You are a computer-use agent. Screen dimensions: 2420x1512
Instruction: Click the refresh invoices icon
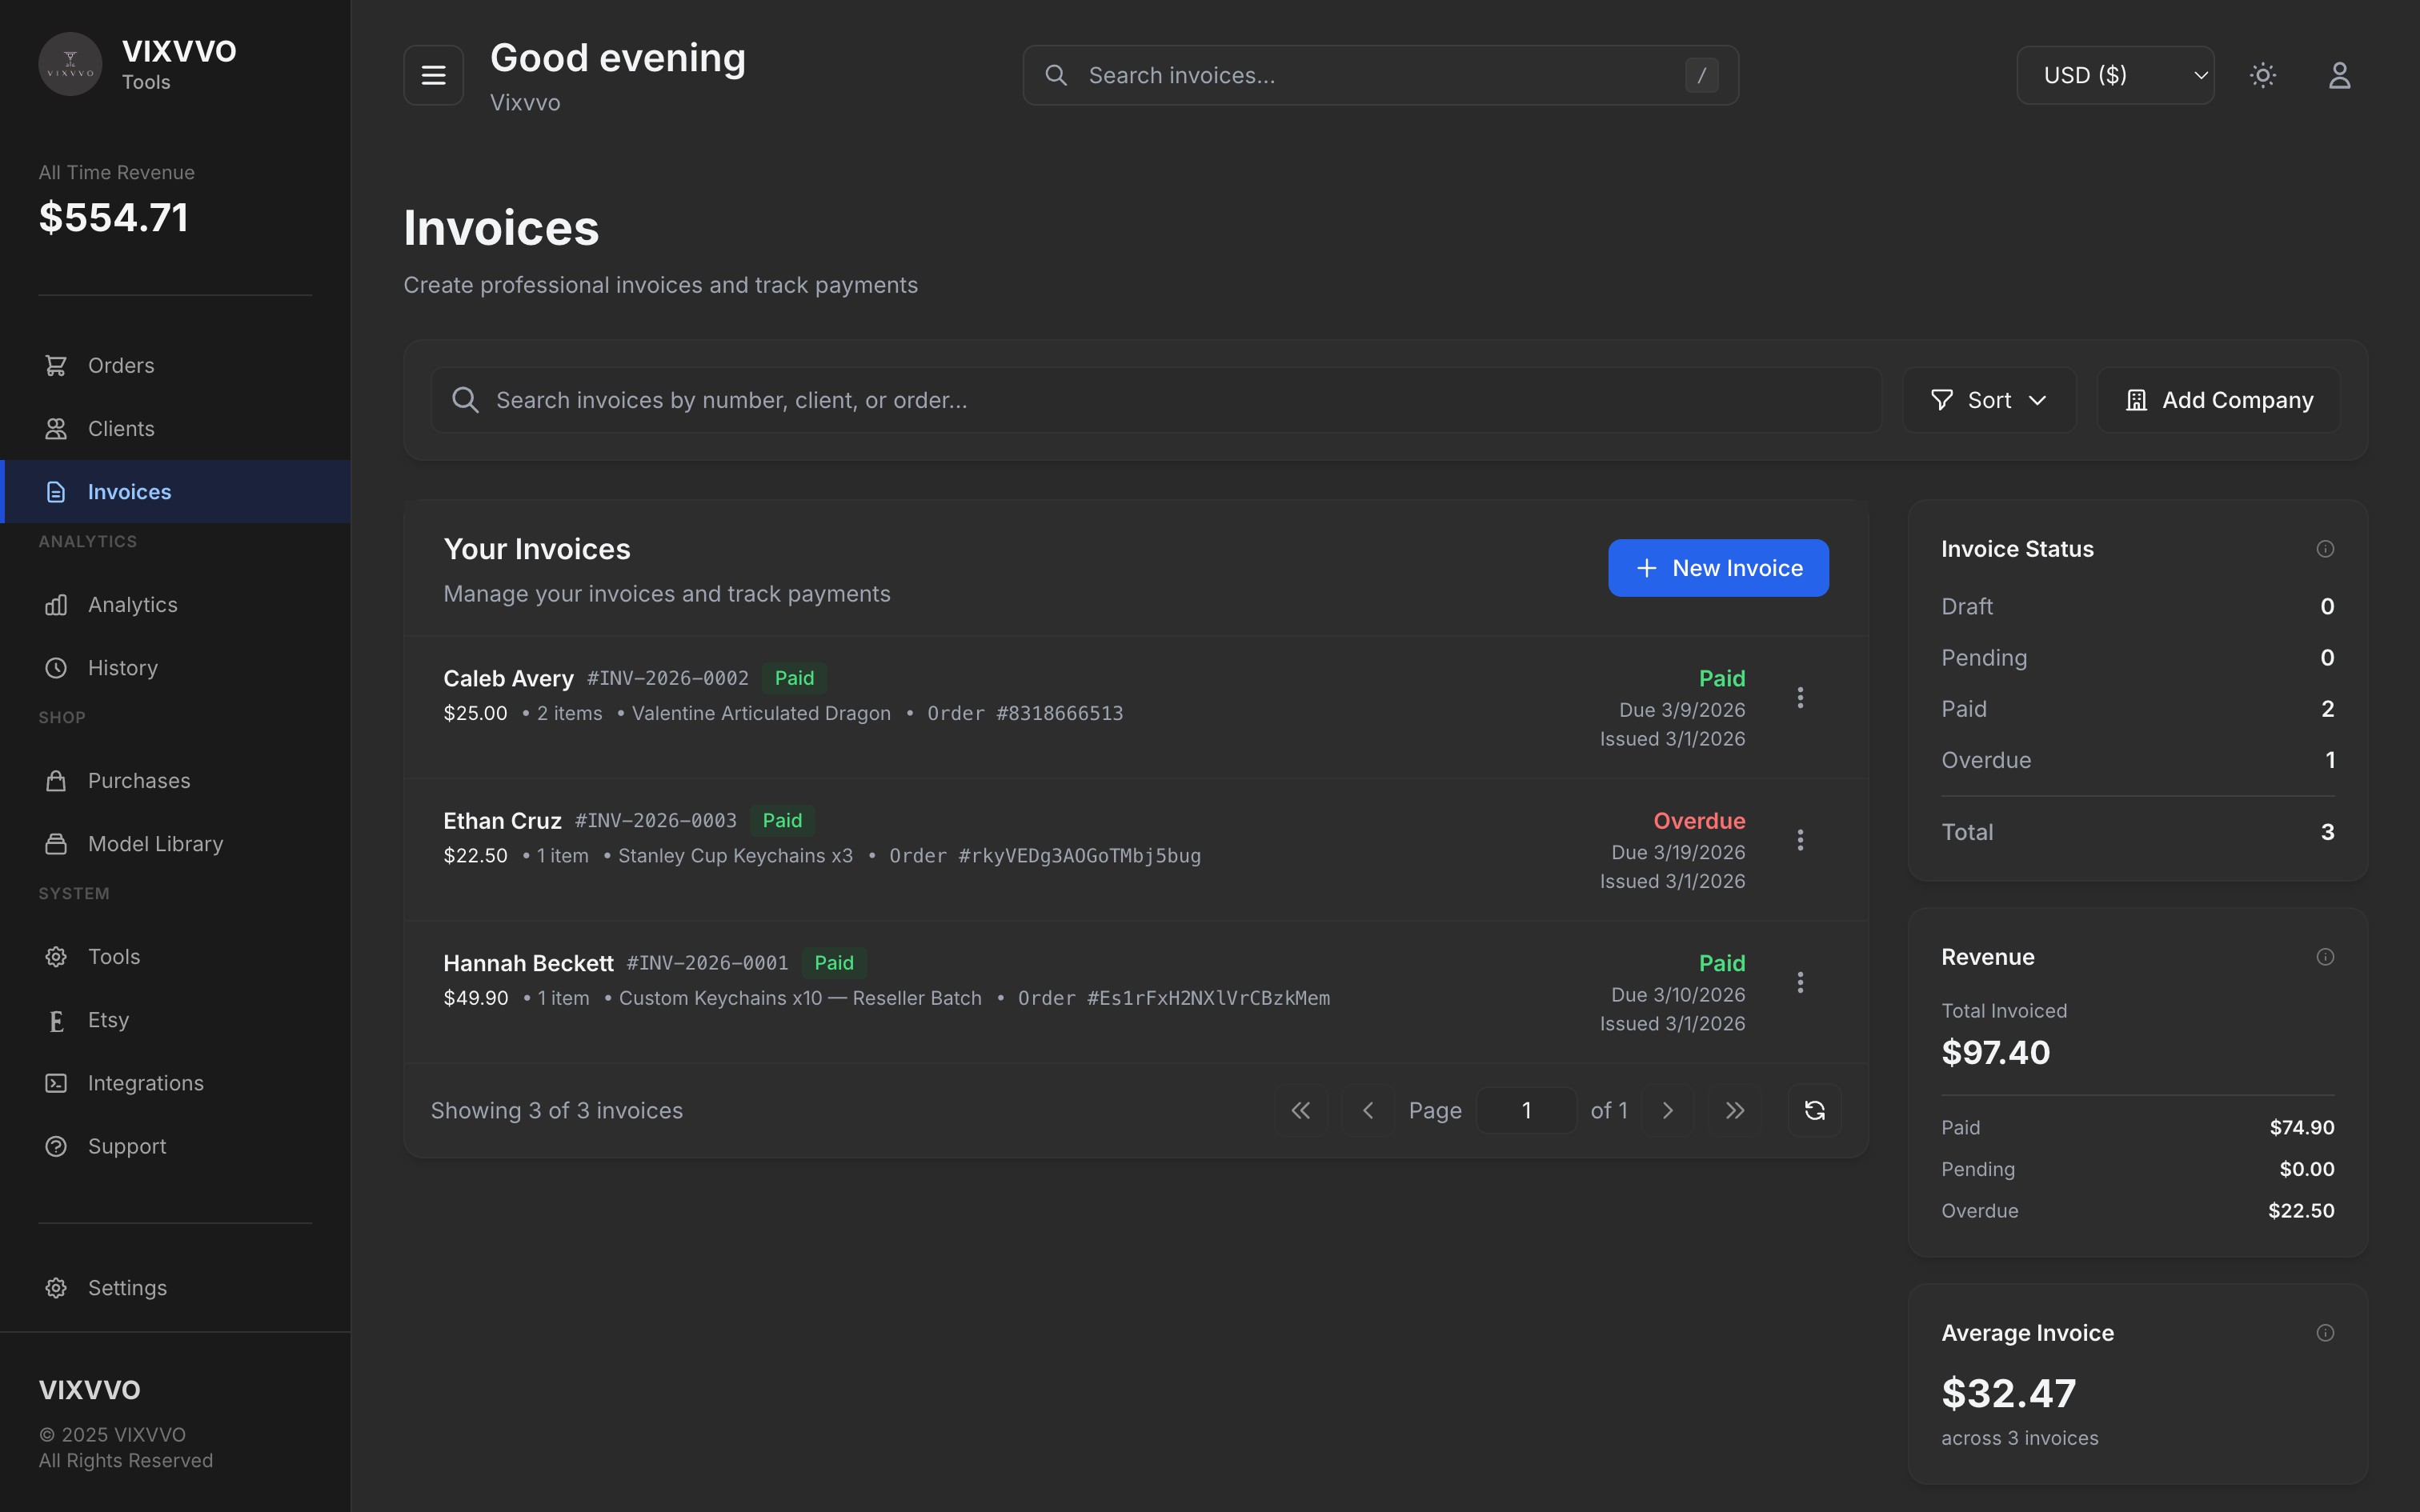1814,1110
